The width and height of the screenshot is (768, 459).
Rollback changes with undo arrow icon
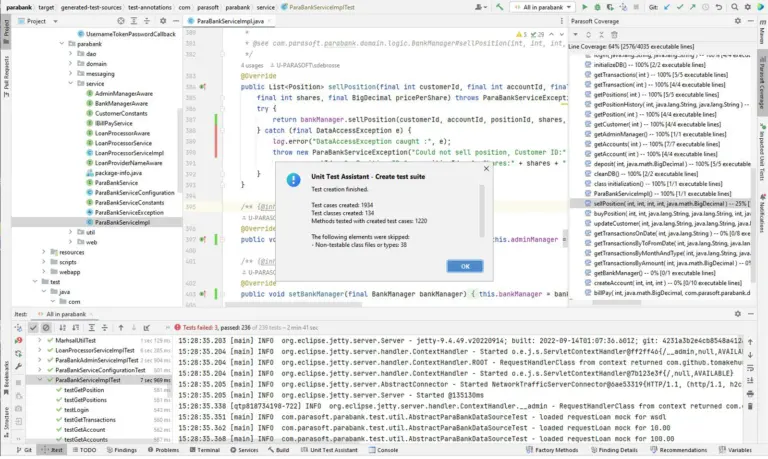pyautogui.click(x=719, y=7)
